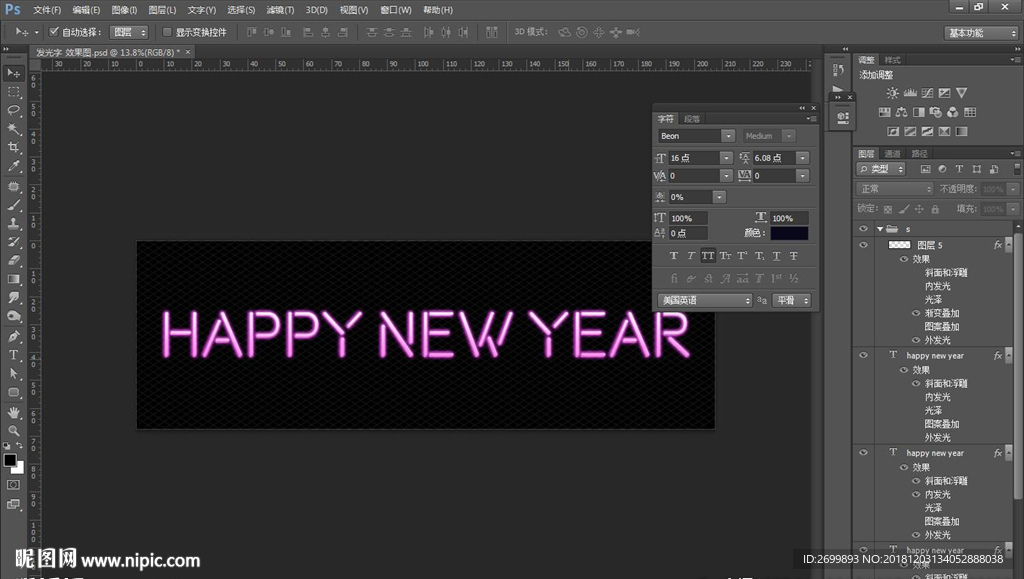The height and width of the screenshot is (579, 1024).
Task: Open 图层(L) menu
Action: pos(162,10)
